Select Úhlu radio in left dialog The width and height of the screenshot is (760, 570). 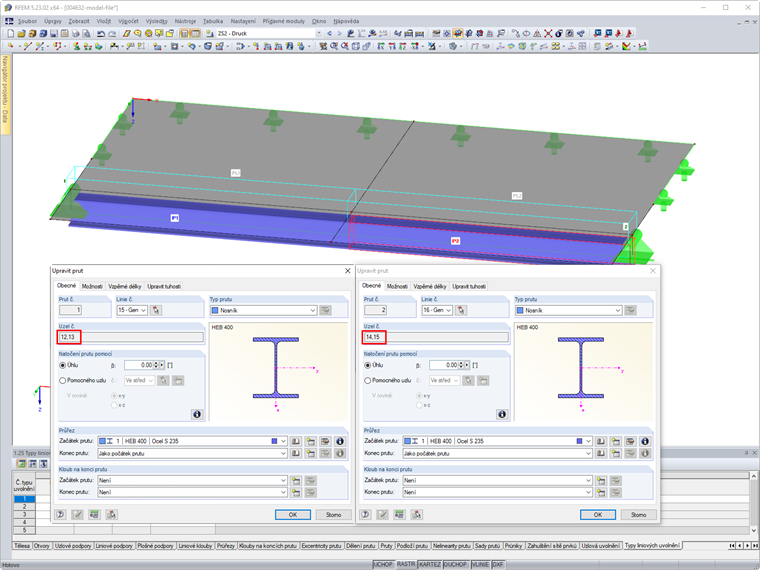[x=63, y=365]
